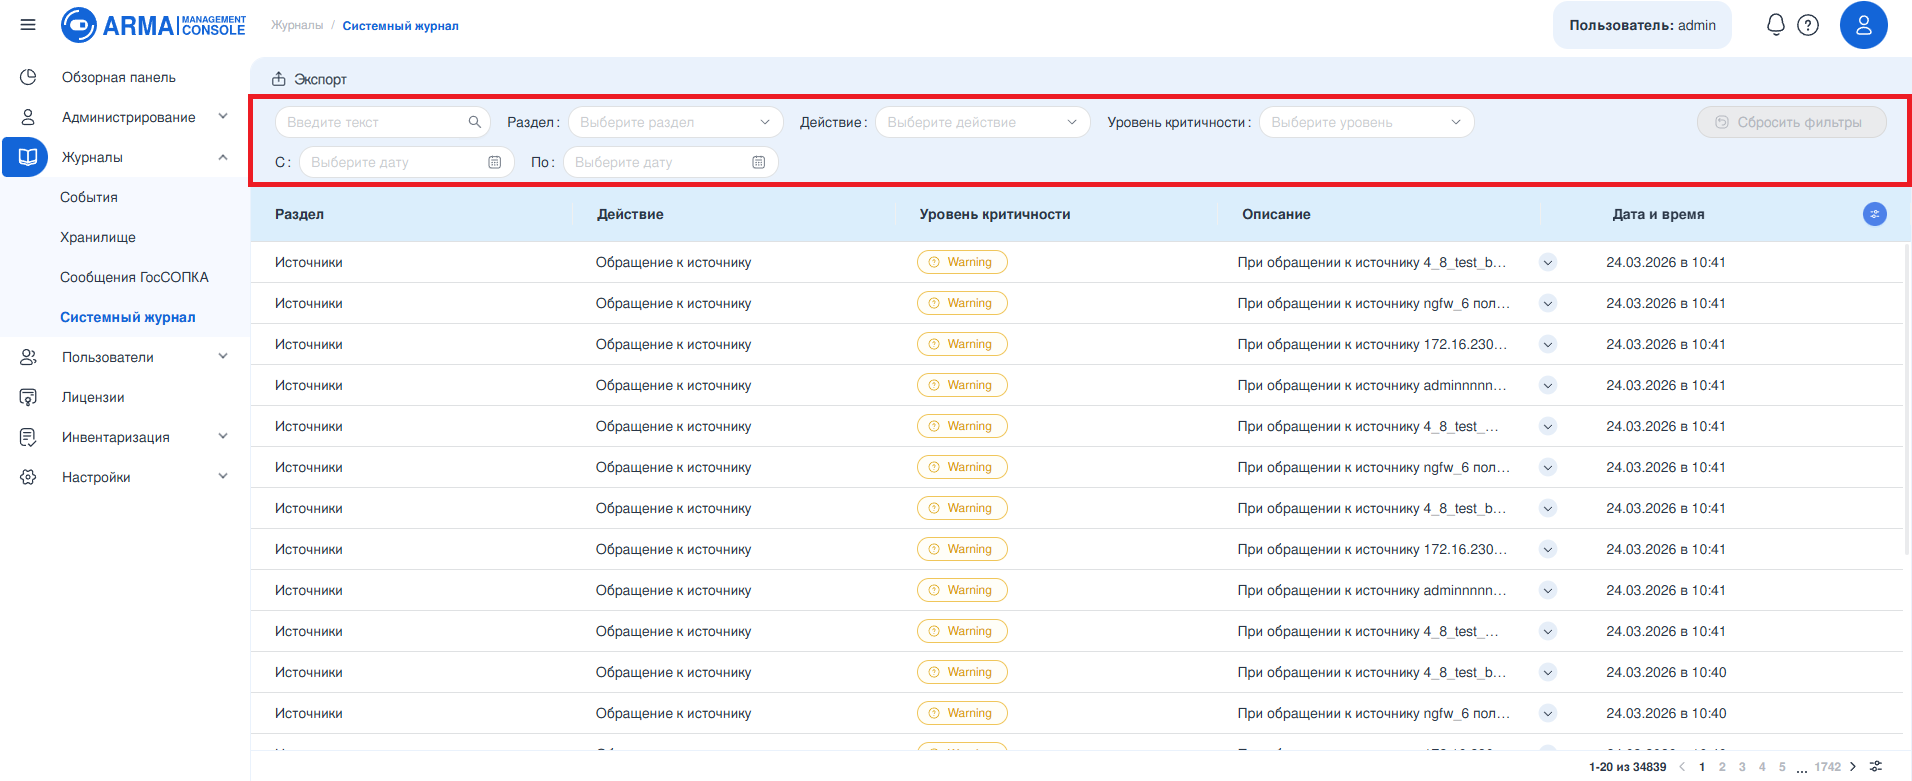Open События journal page
1912x781 pixels.
coord(89,197)
